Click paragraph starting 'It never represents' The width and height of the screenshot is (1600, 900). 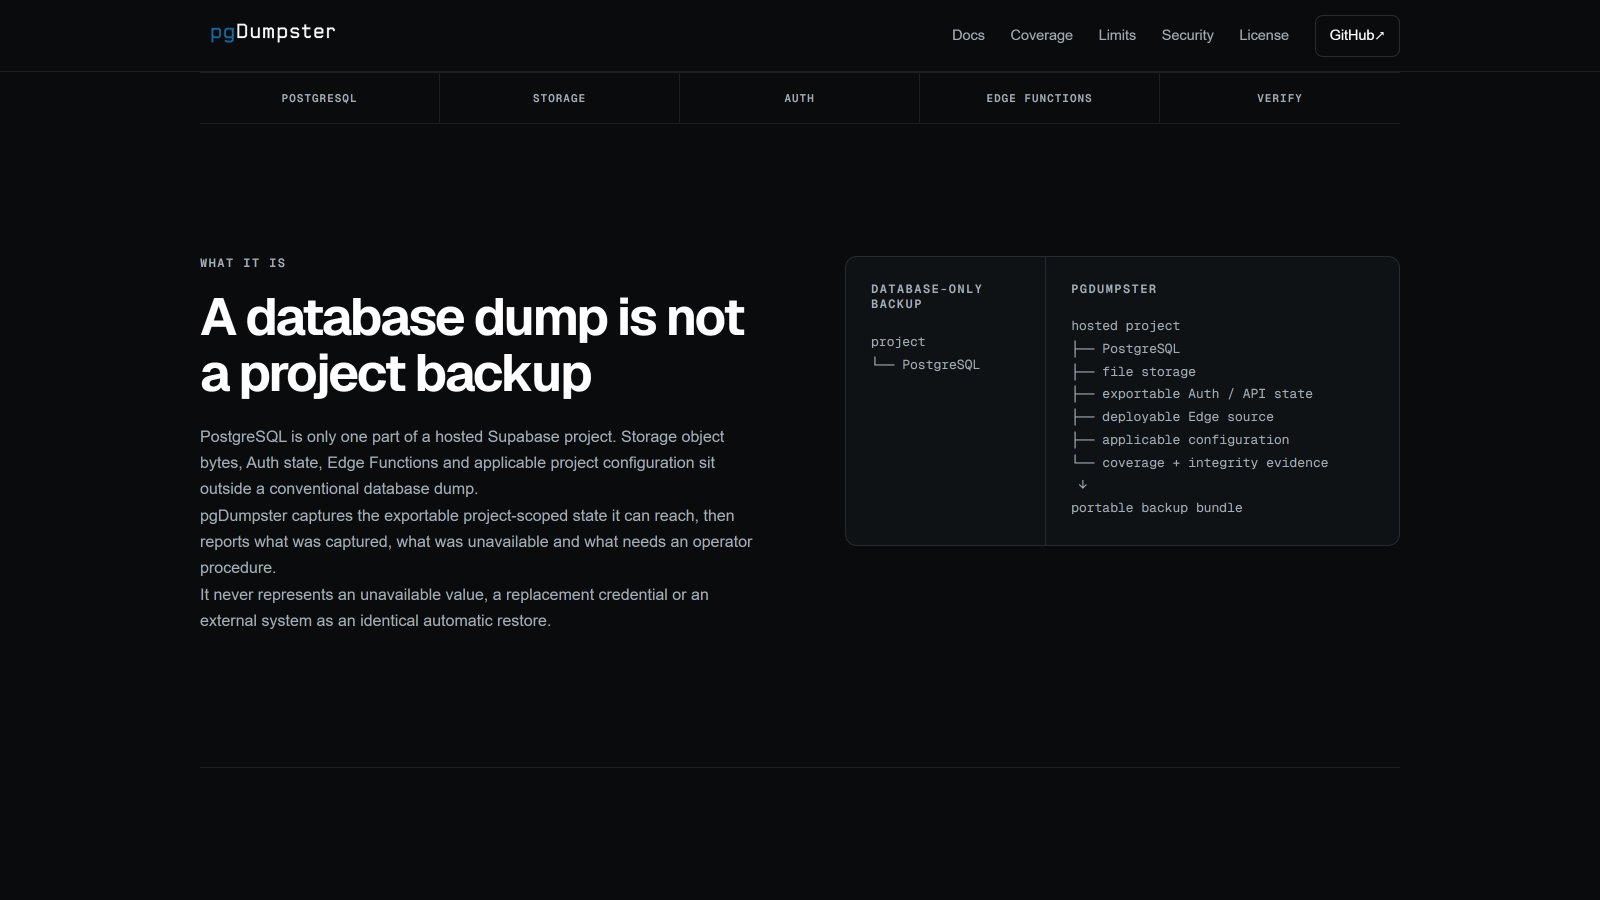point(454,608)
